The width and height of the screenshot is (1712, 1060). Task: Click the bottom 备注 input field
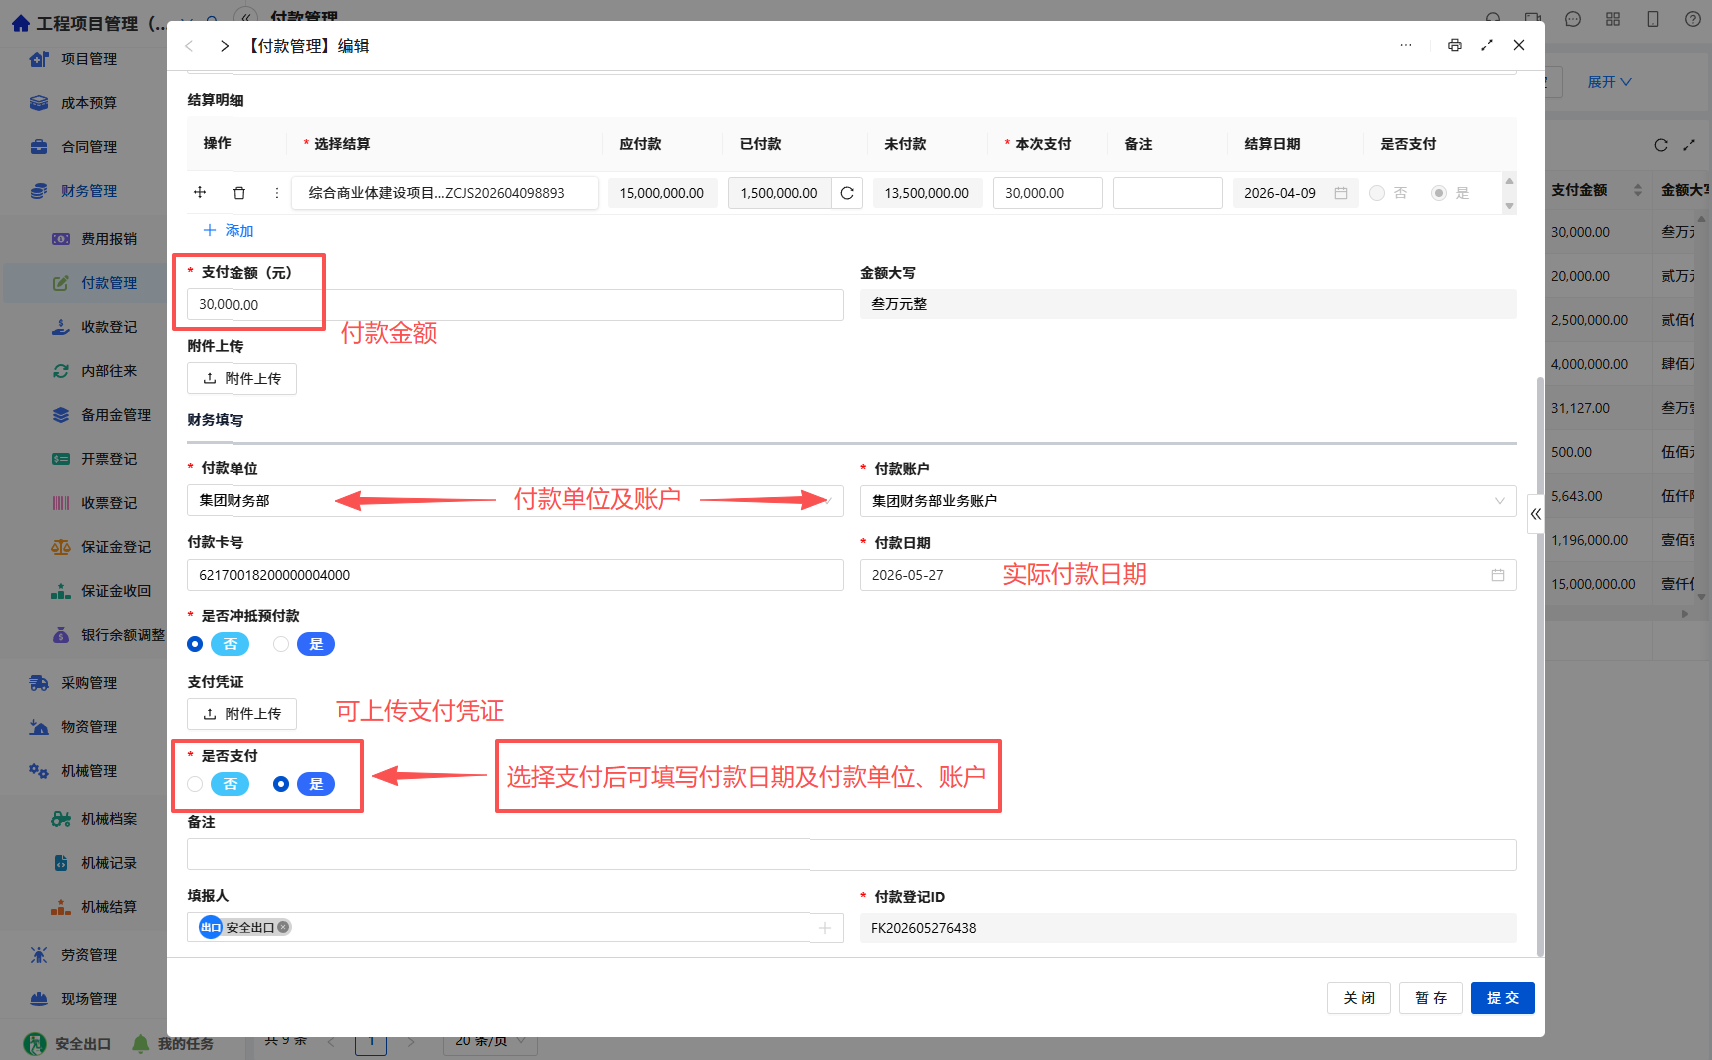pos(852,855)
